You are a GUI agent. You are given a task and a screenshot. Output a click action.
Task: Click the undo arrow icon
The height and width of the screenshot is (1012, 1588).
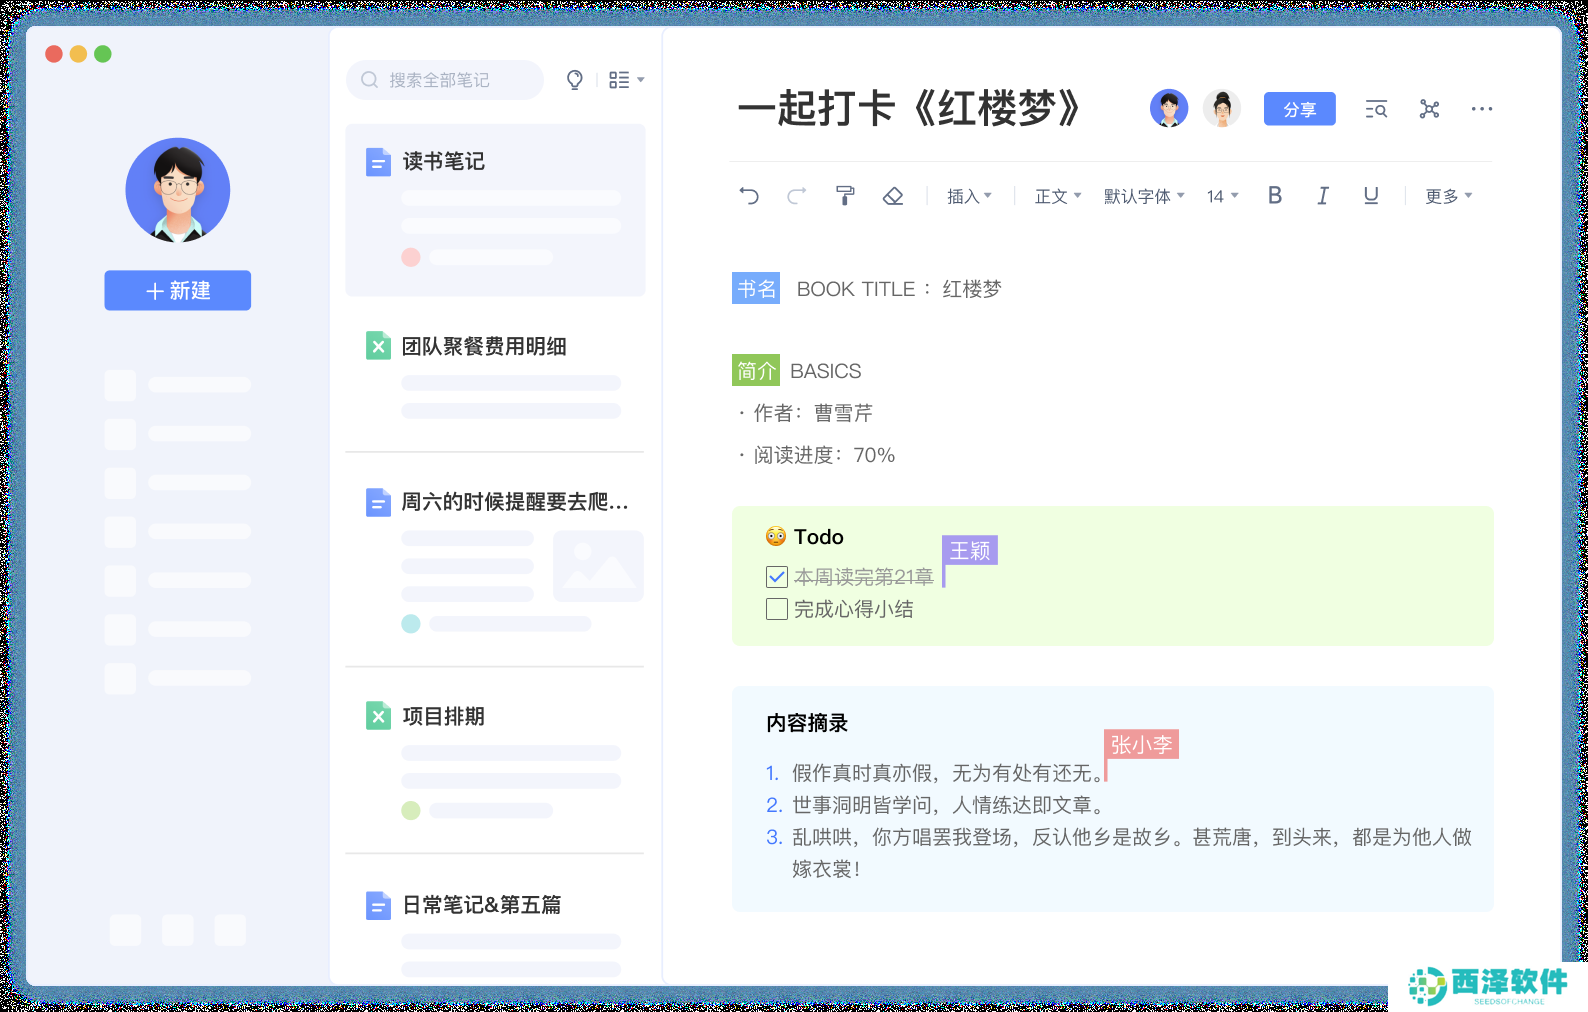coord(749,196)
